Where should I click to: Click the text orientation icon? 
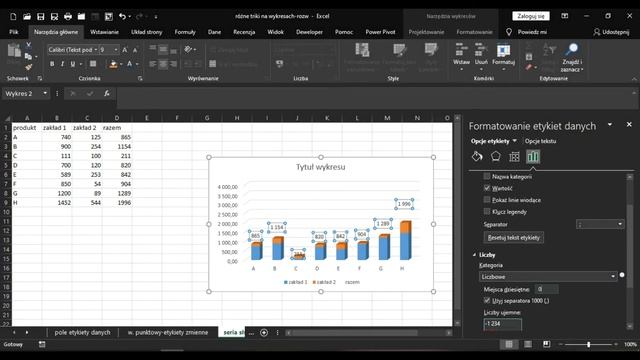[188, 49]
